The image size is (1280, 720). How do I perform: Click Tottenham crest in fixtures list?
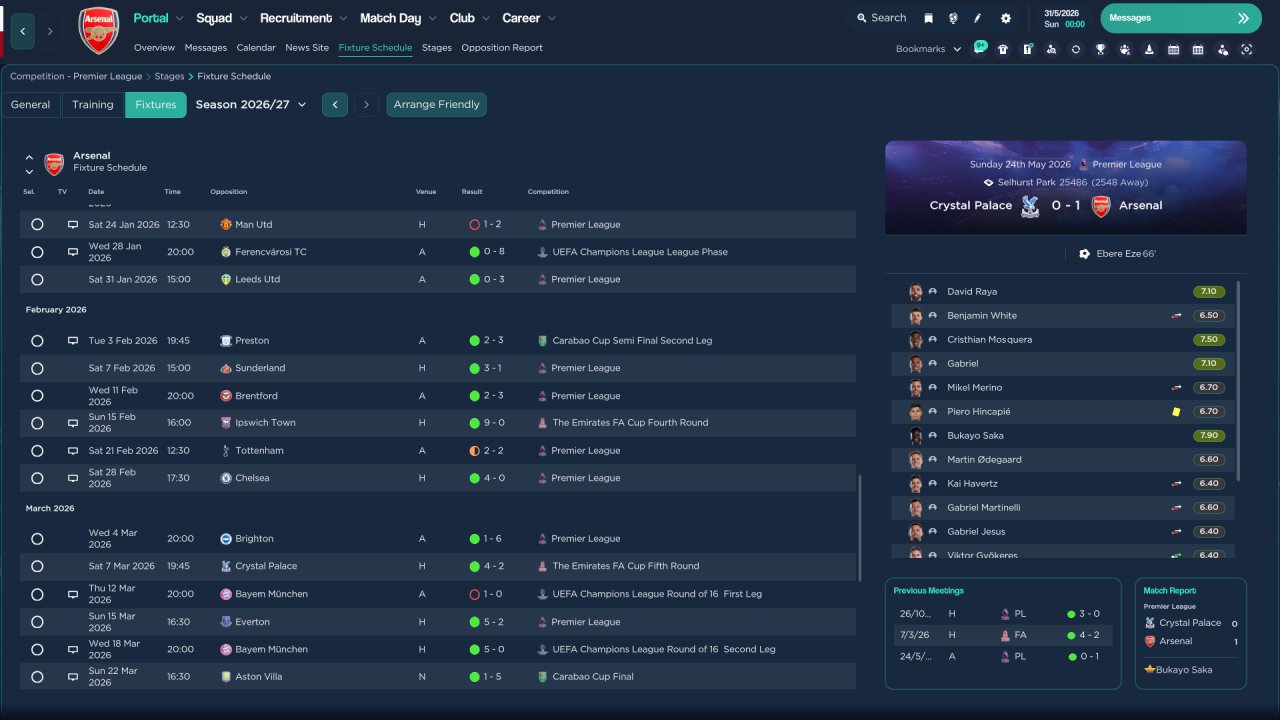pyautogui.click(x=226, y=451)
